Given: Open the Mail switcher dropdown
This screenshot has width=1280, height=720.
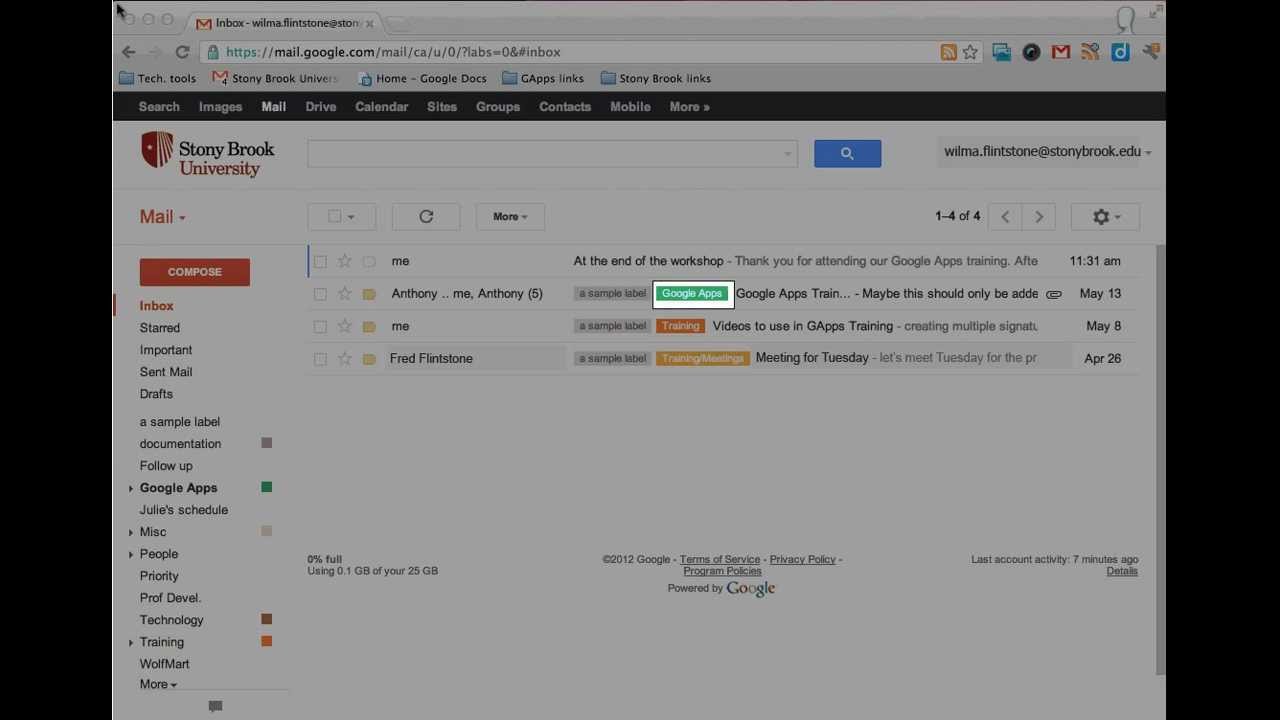Looking at the screenshot, I should point(162,216).
